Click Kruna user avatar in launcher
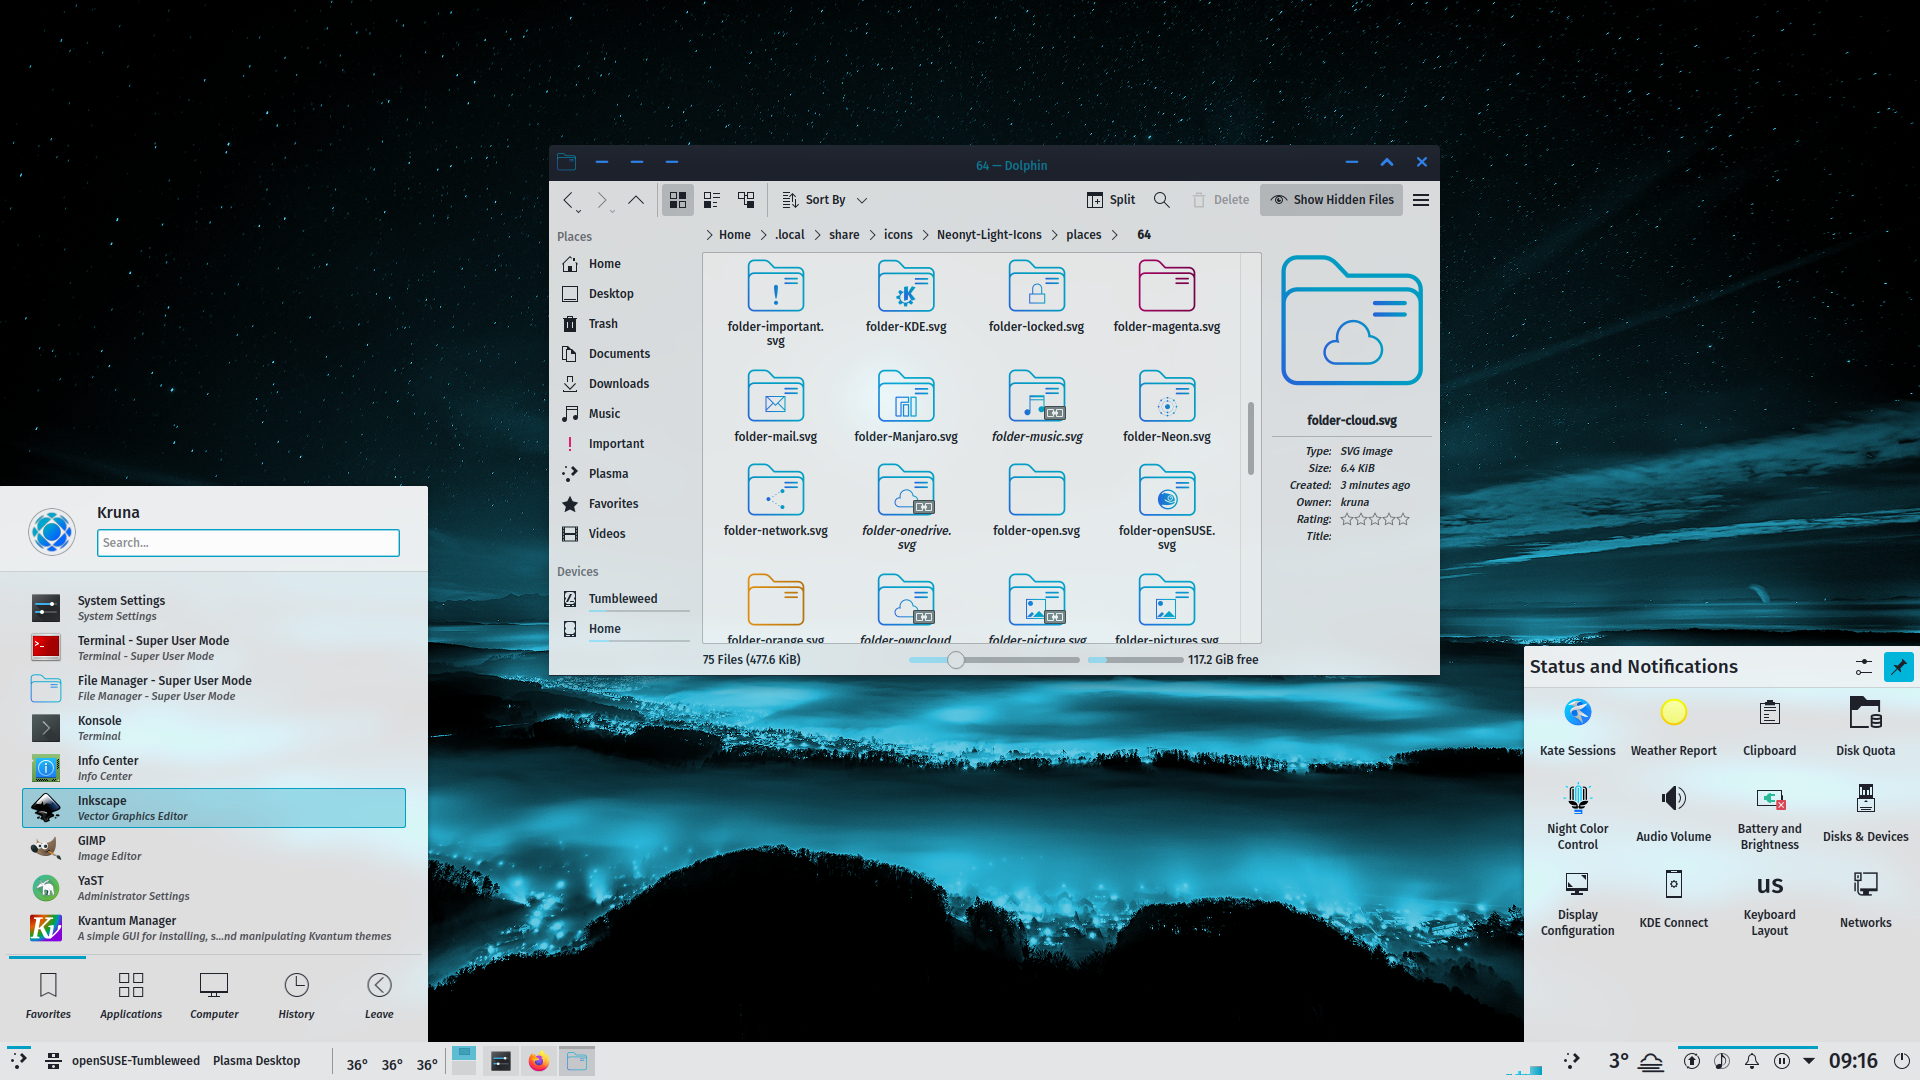This screenshot has height=1080, width=1920. 52,532
